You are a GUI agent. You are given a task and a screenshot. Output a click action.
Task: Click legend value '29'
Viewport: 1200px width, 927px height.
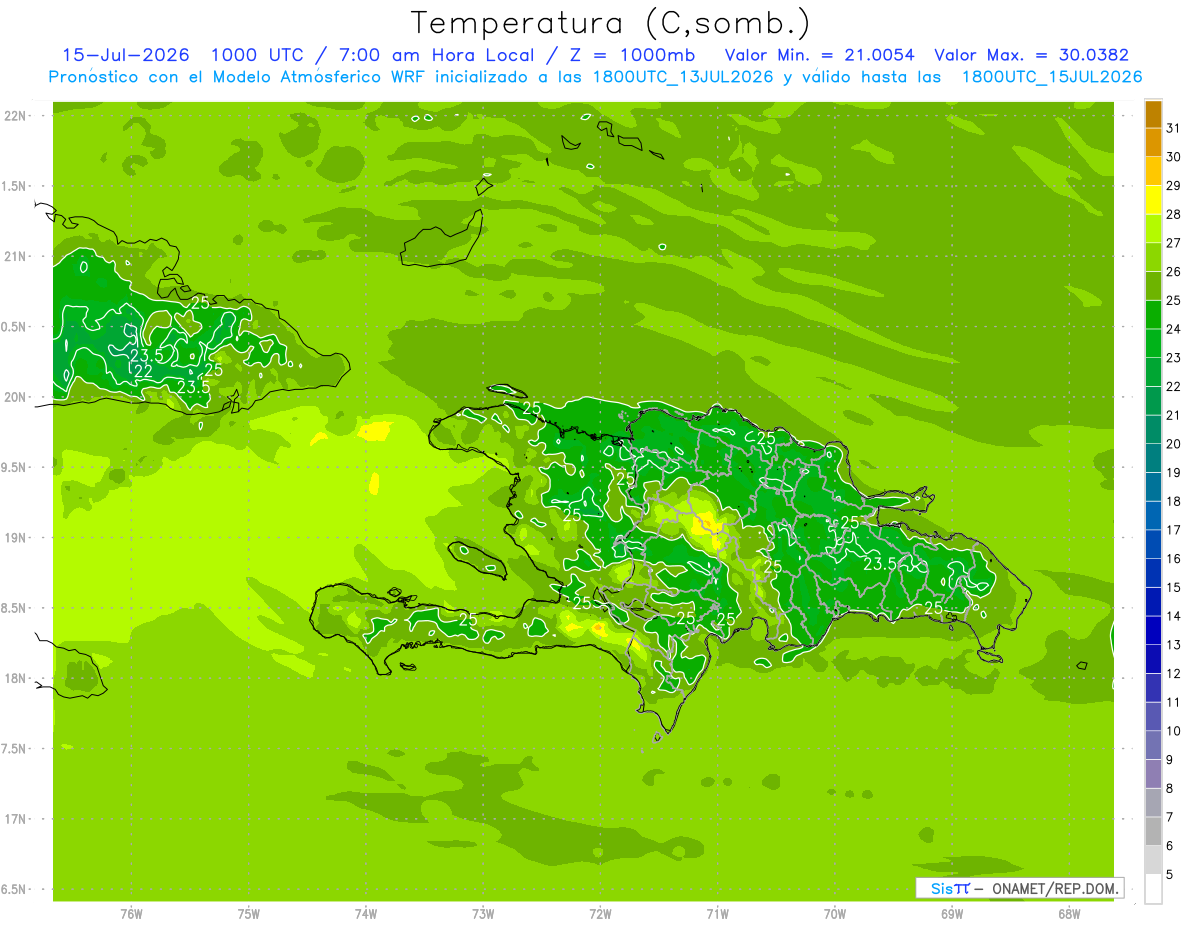(x=1174, y=185)
